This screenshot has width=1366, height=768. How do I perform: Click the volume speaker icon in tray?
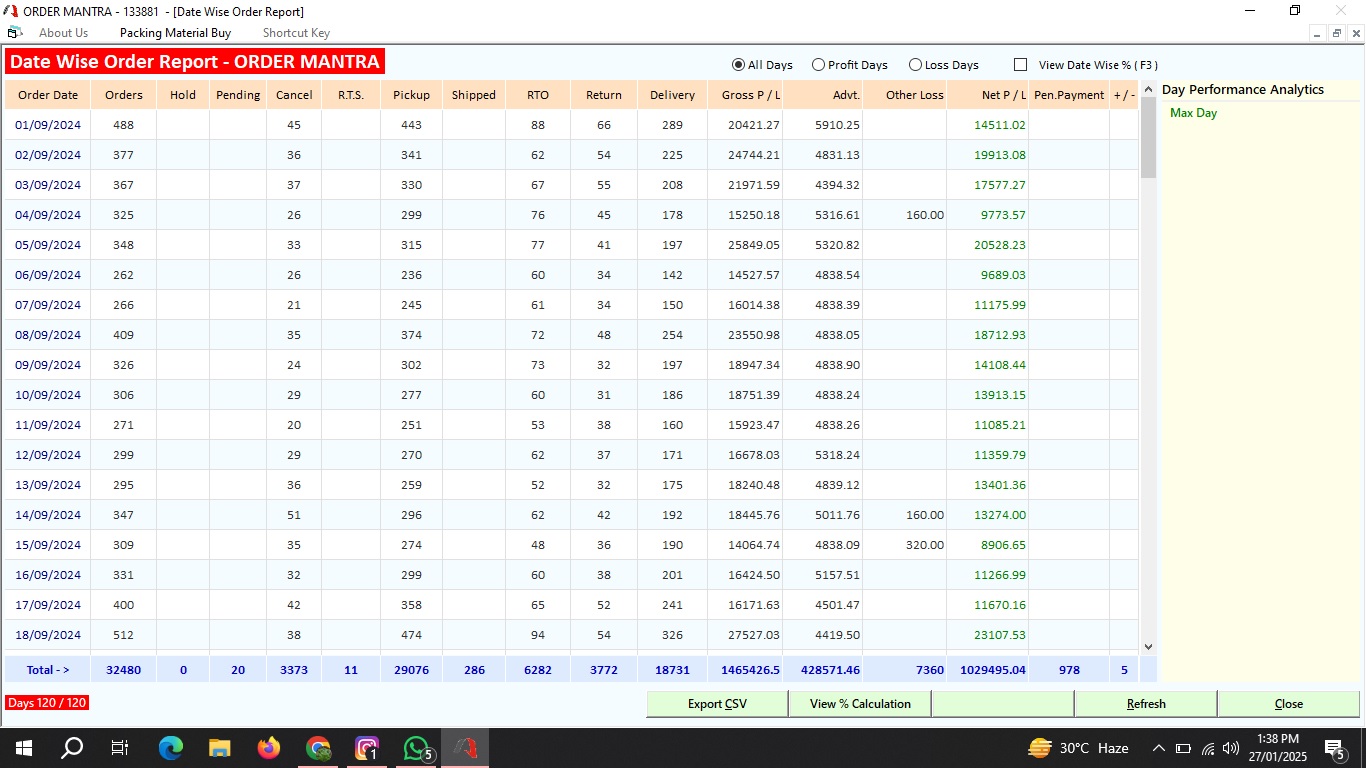pyautogui.click(x=1231, y=748)
